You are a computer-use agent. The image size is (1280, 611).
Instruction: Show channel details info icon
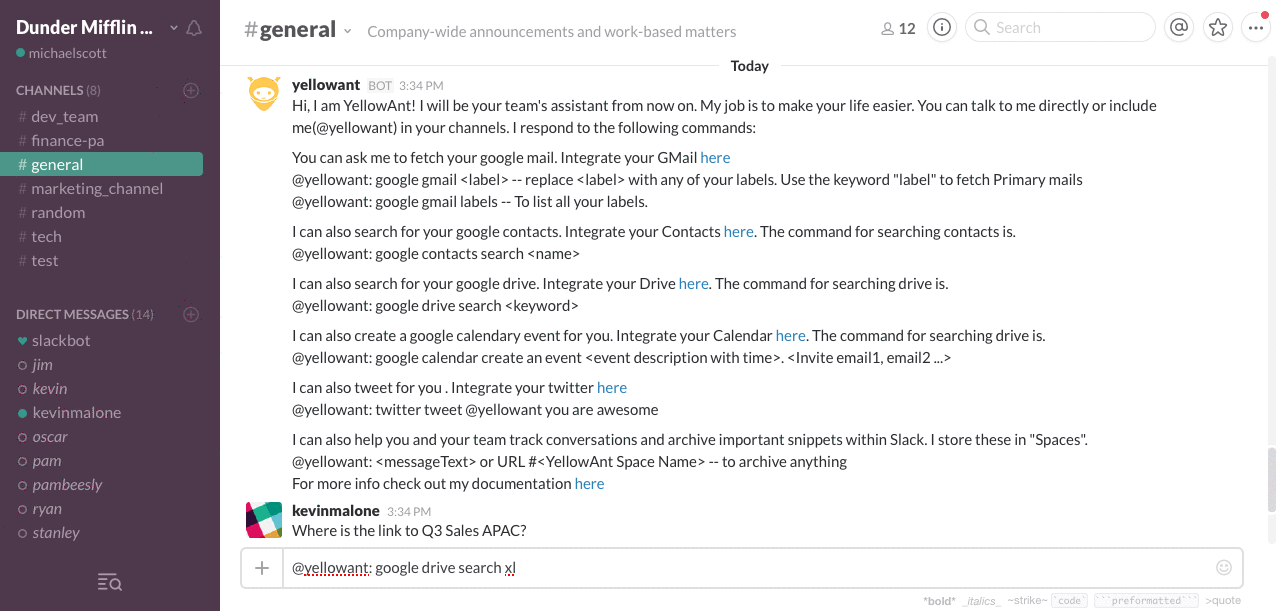941,28
